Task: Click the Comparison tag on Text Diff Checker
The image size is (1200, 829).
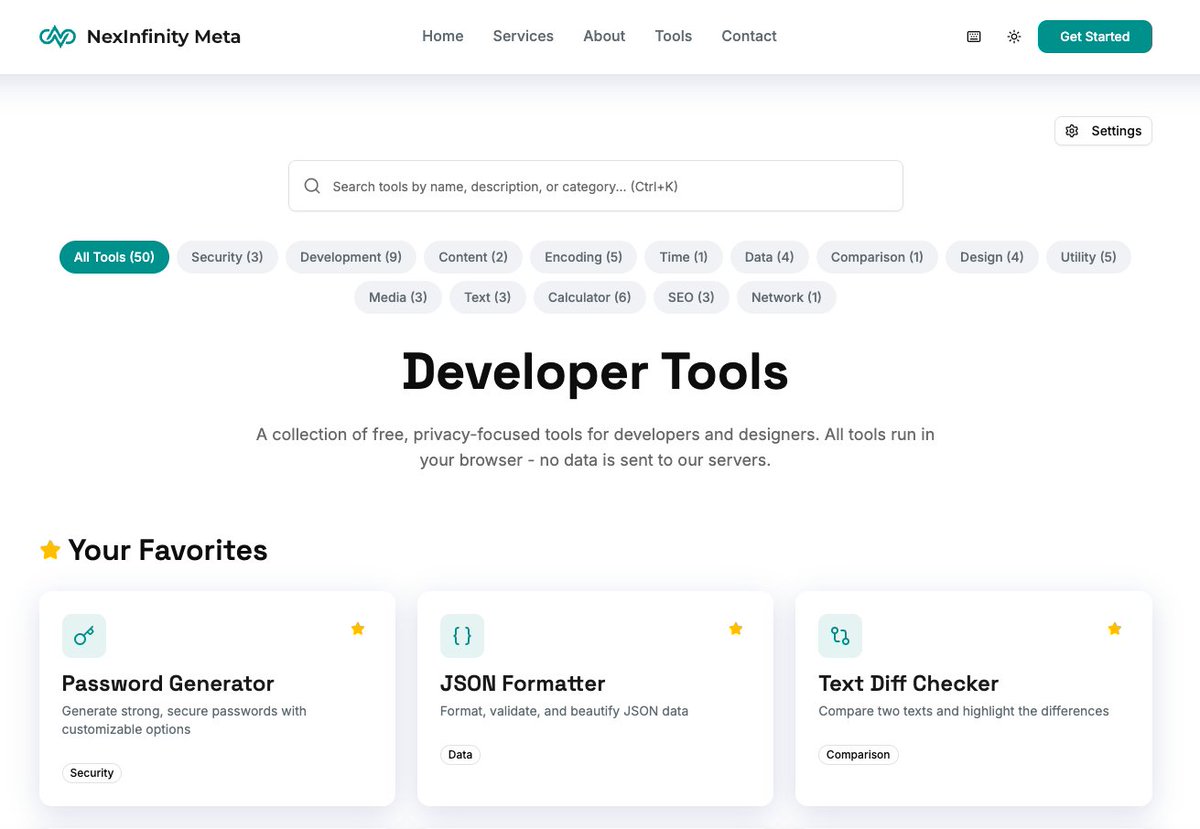Action: (x=858, y=755)
